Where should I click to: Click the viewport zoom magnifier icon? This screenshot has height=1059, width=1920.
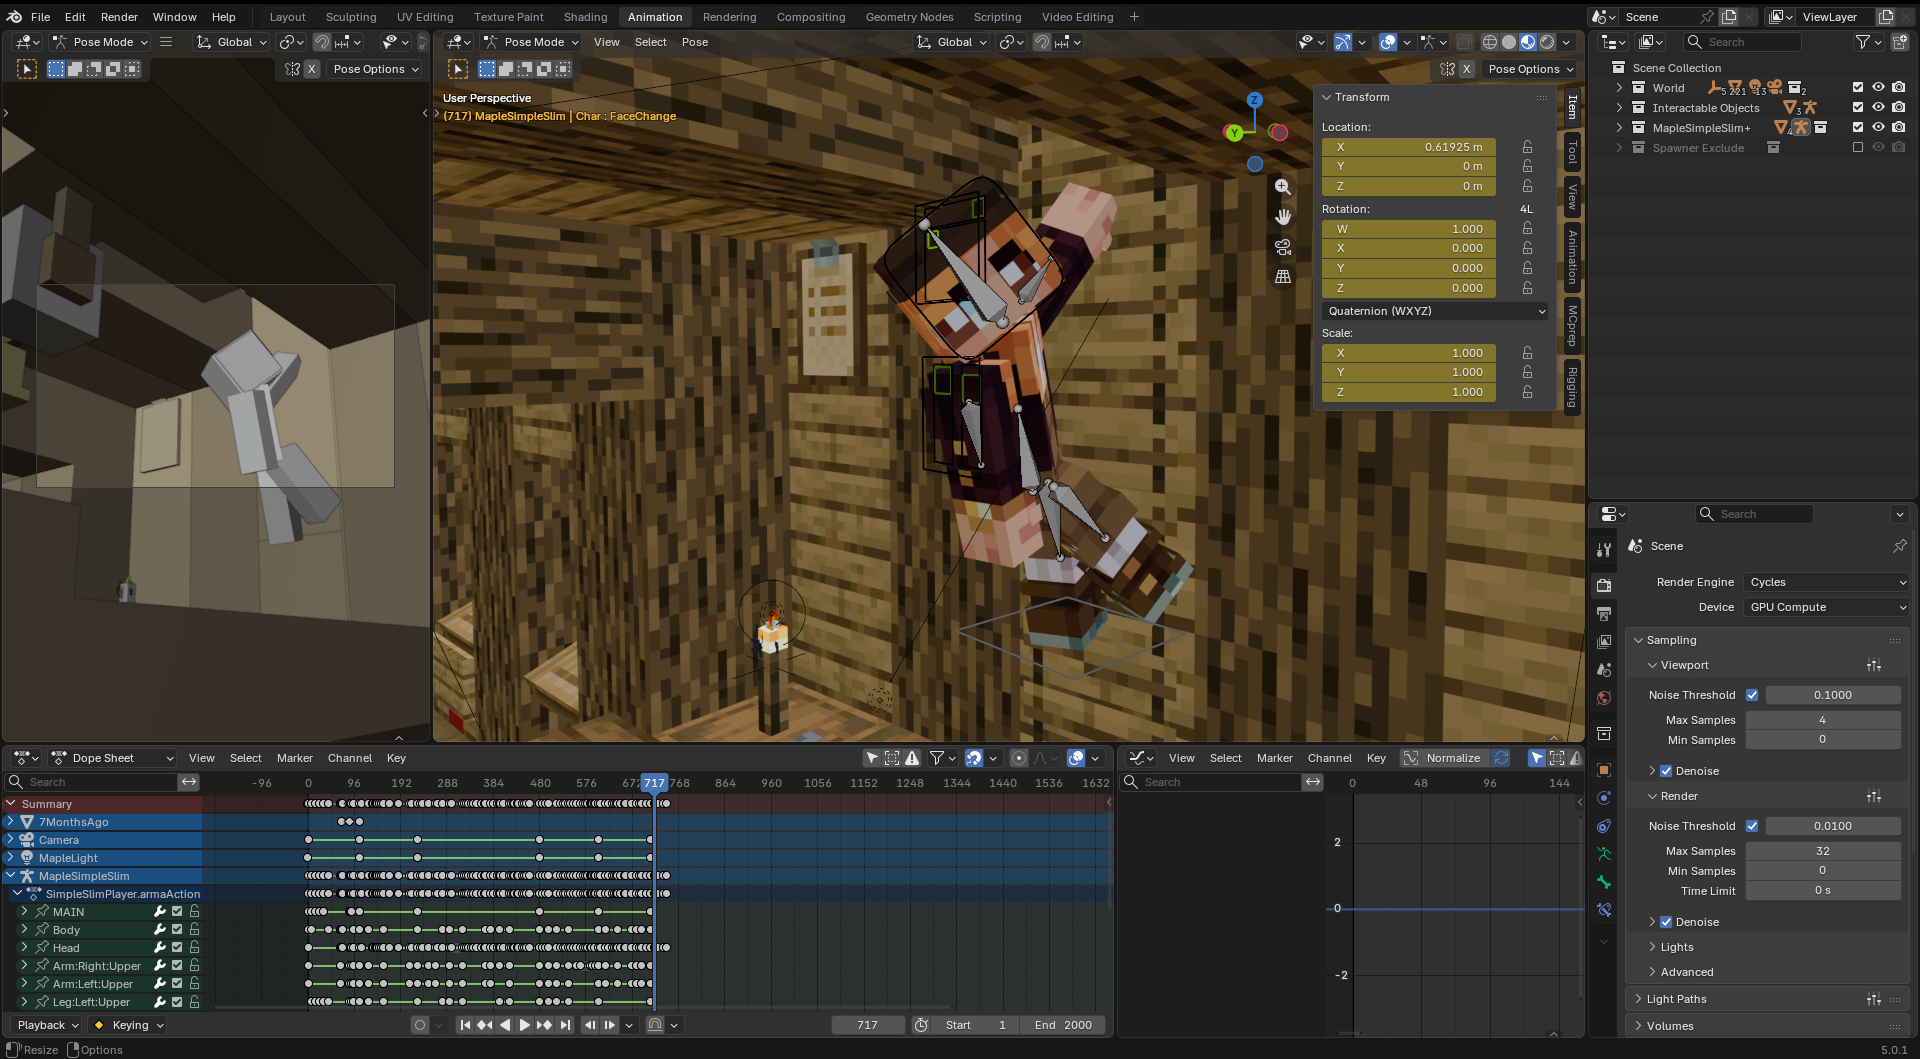pyautogui.click(x=1282, y=187)
